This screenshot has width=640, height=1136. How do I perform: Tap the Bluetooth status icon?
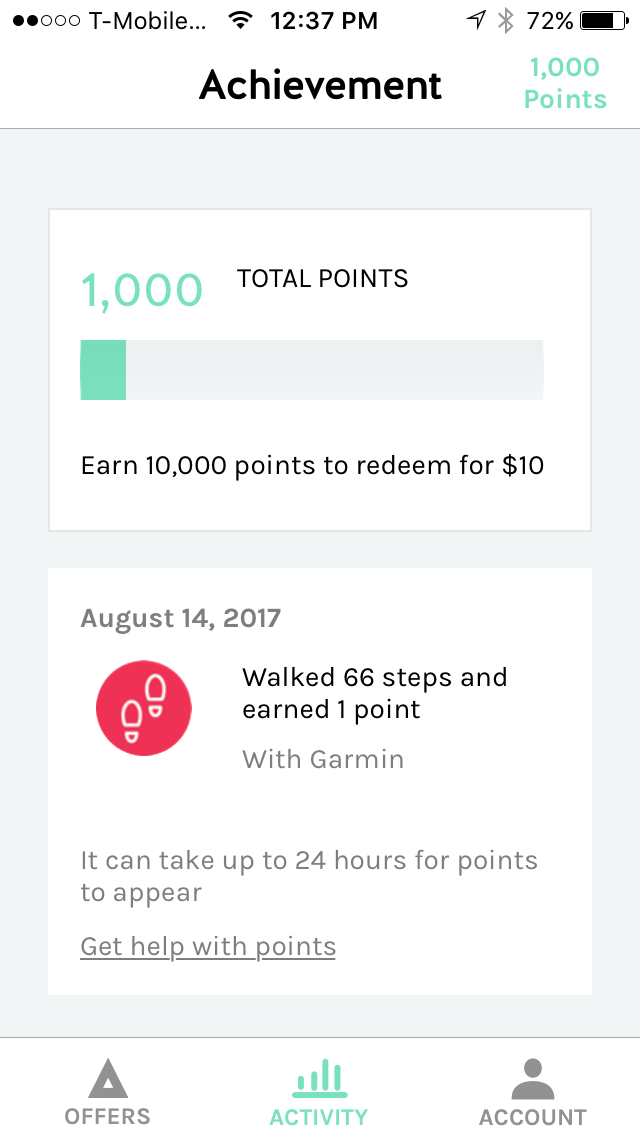tap(506, 20)
